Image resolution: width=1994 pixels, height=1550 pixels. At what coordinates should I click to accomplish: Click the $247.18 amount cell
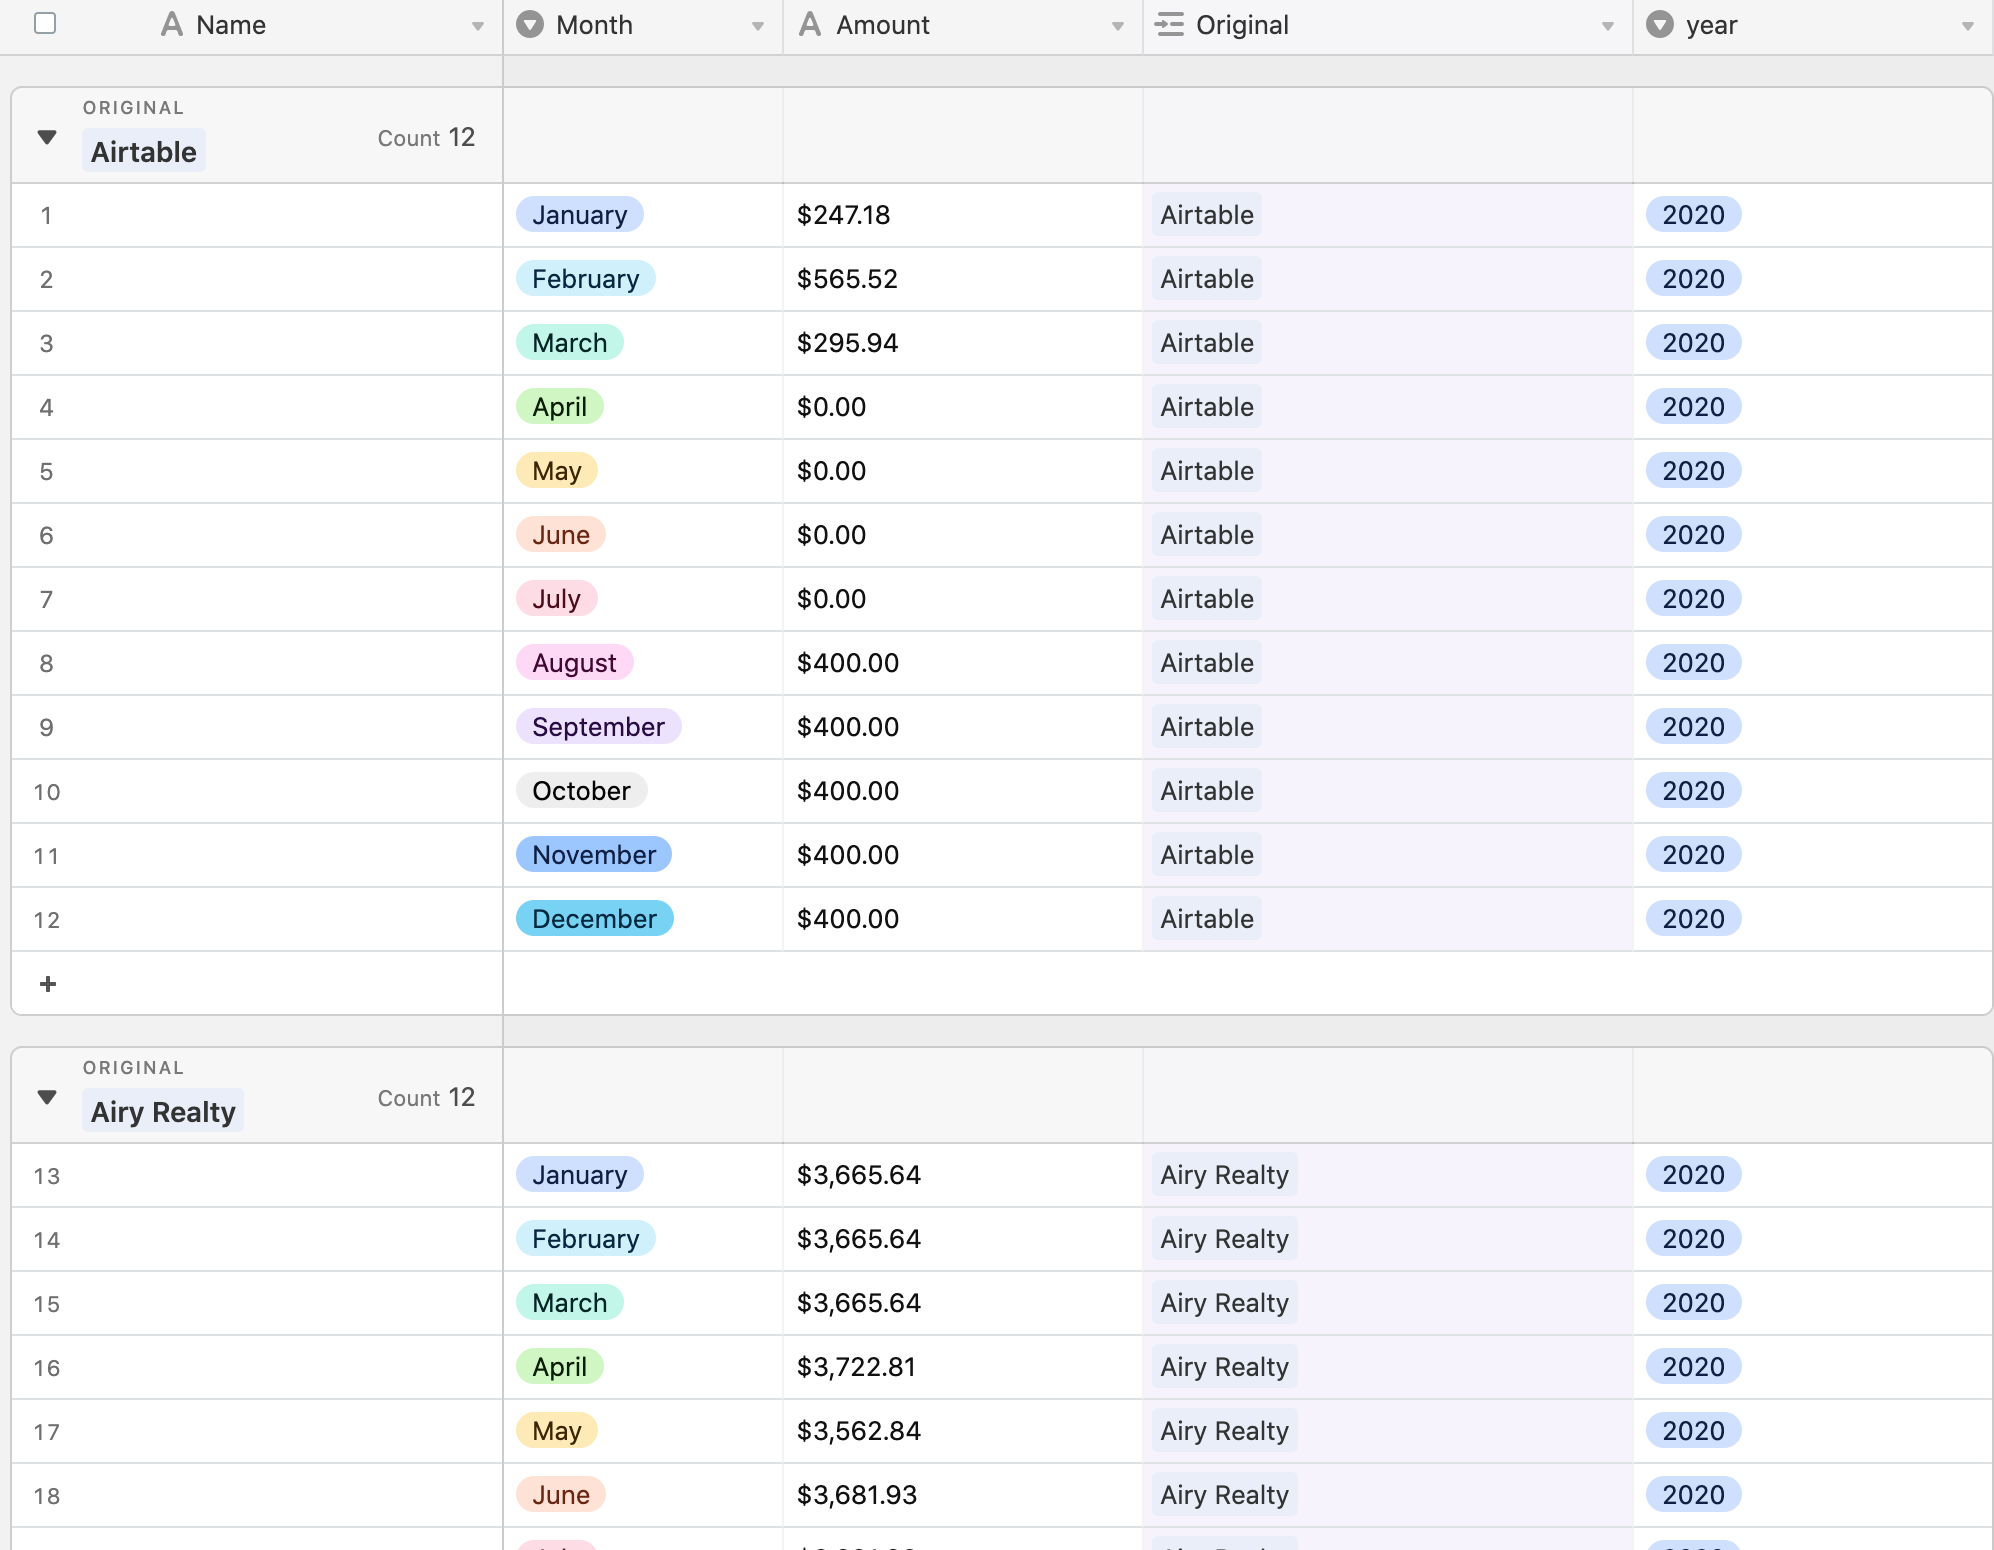point(963,215)
